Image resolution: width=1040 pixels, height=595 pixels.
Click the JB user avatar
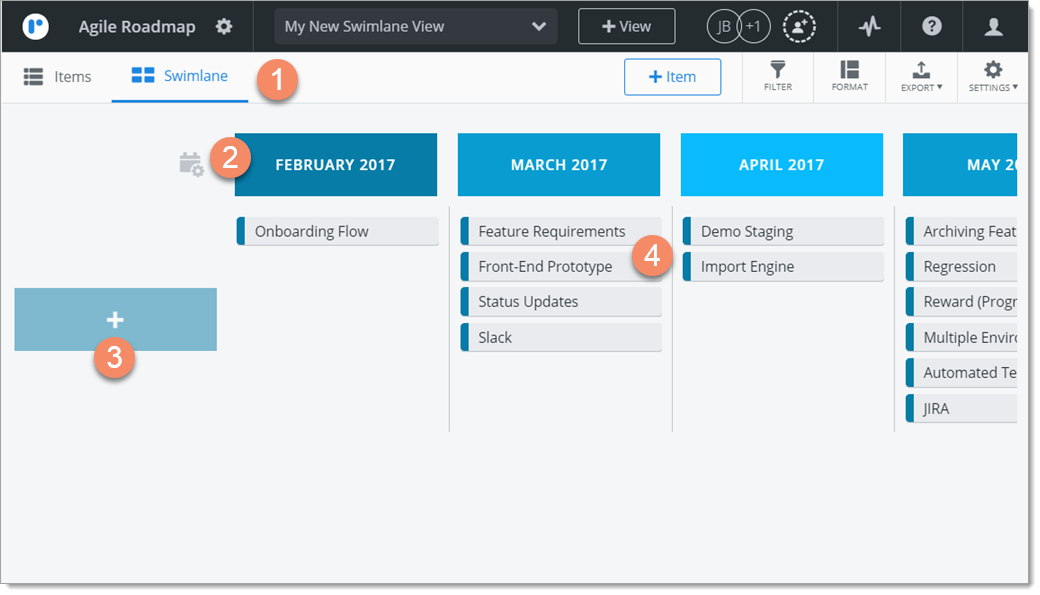pos(723,27)
